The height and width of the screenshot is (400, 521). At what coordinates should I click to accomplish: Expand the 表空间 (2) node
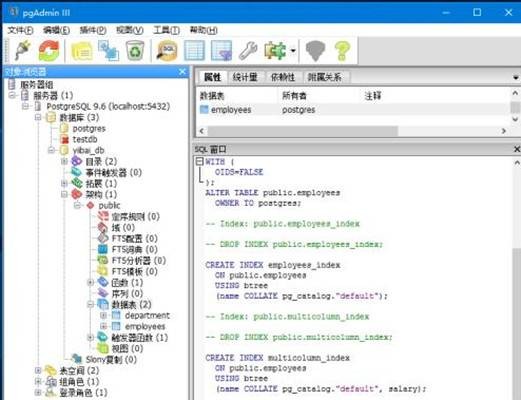(x=38, y=370)
